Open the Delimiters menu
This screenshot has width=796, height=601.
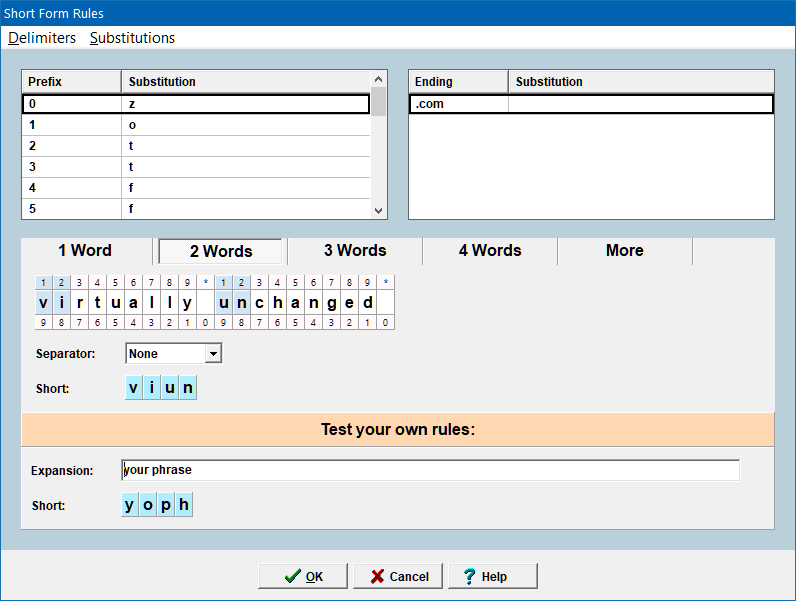click(42, 38)
